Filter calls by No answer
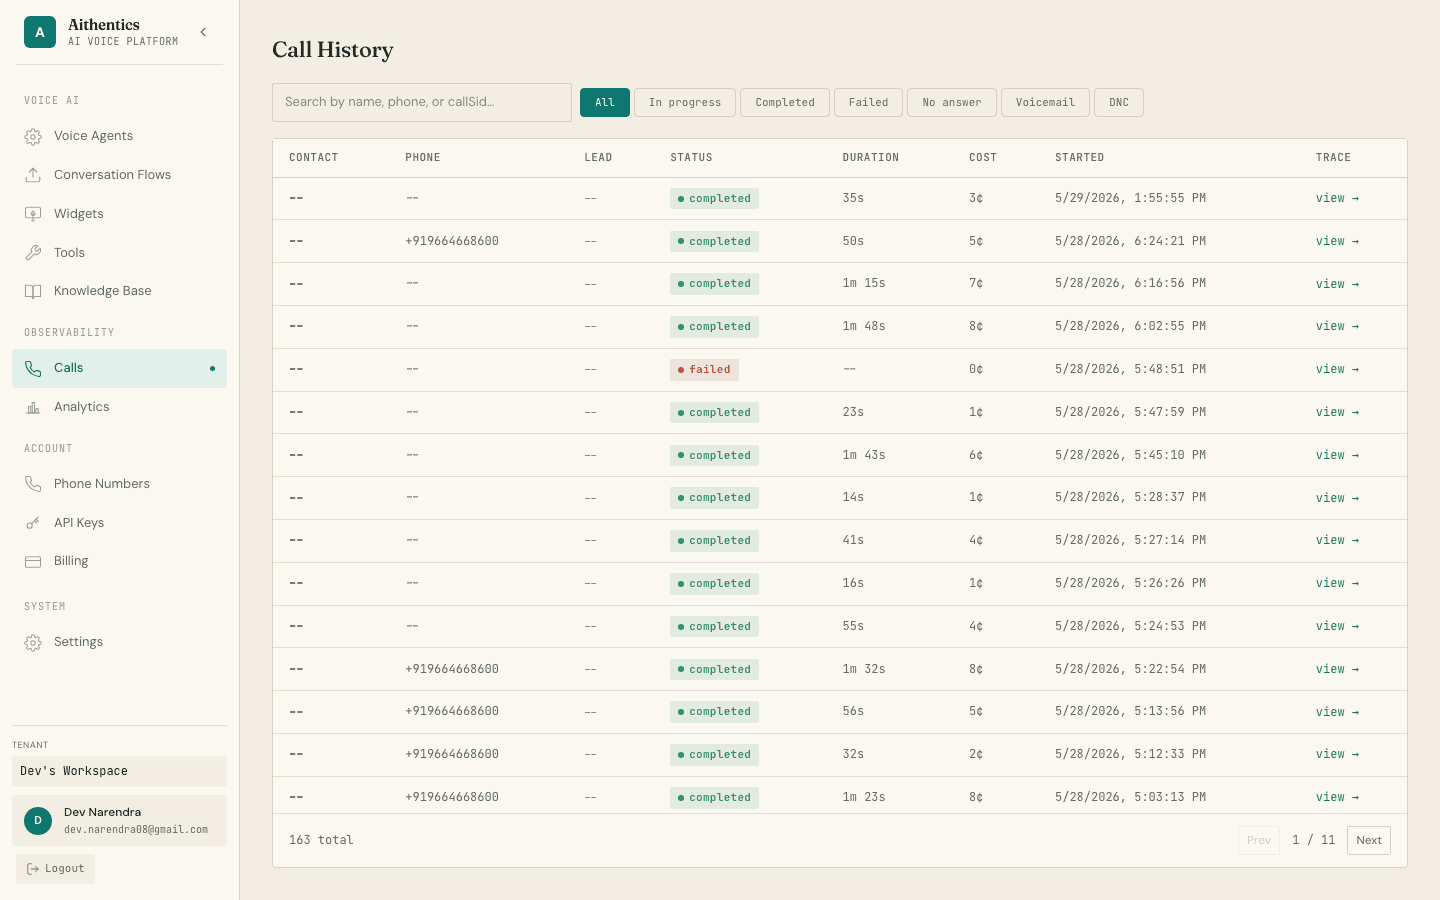This screenshot has height=900, width=1440. (952, 102)
